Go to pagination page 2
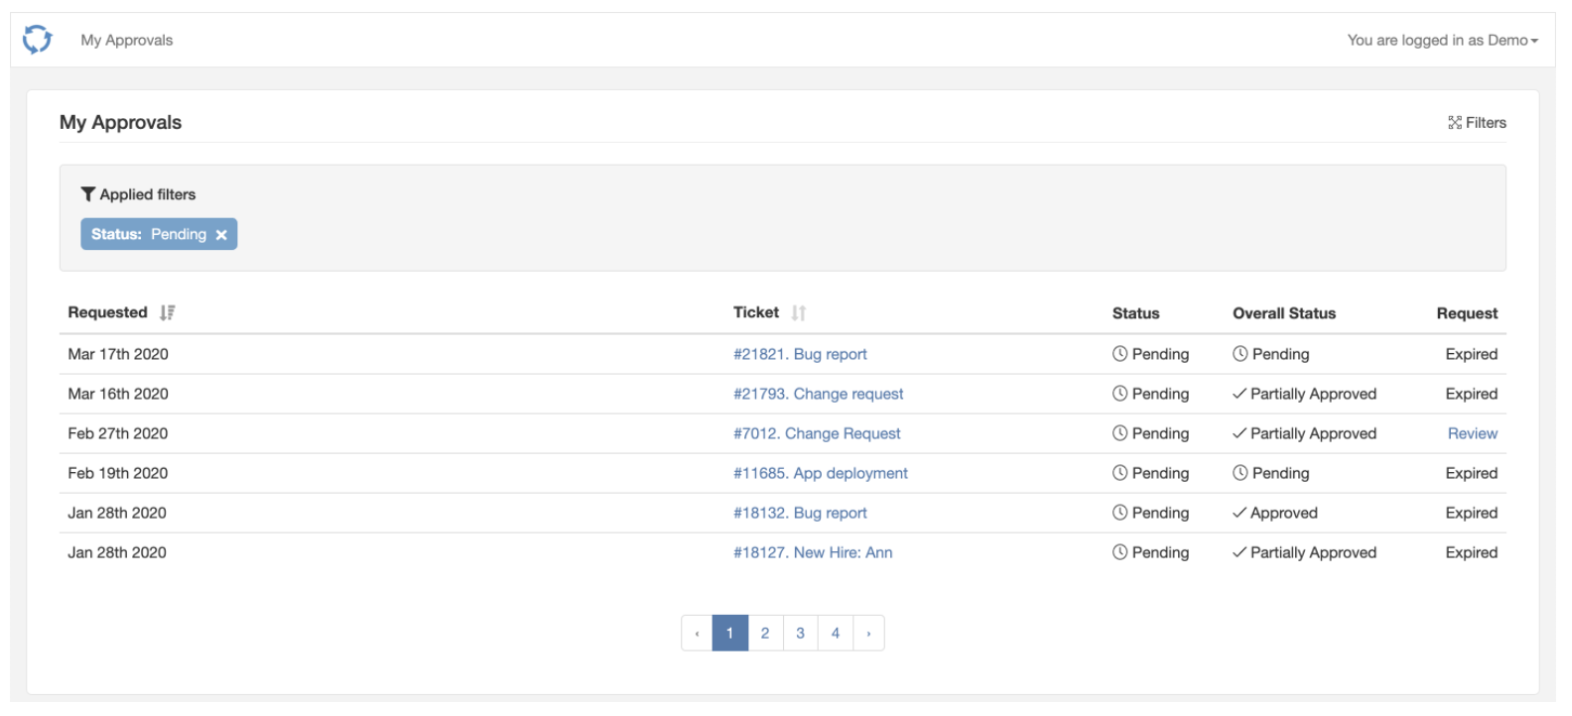 tap(765, 633)
